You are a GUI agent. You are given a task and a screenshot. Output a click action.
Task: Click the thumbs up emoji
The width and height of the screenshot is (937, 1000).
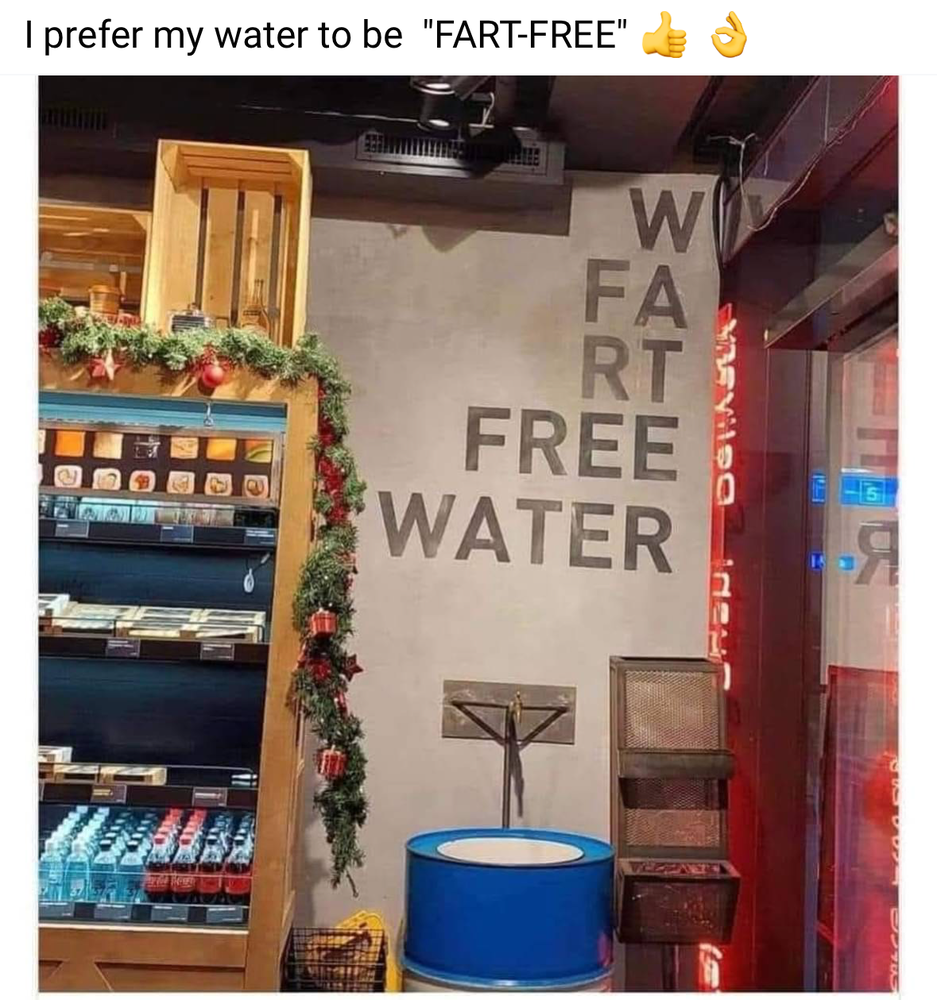[x=664, y=35]
